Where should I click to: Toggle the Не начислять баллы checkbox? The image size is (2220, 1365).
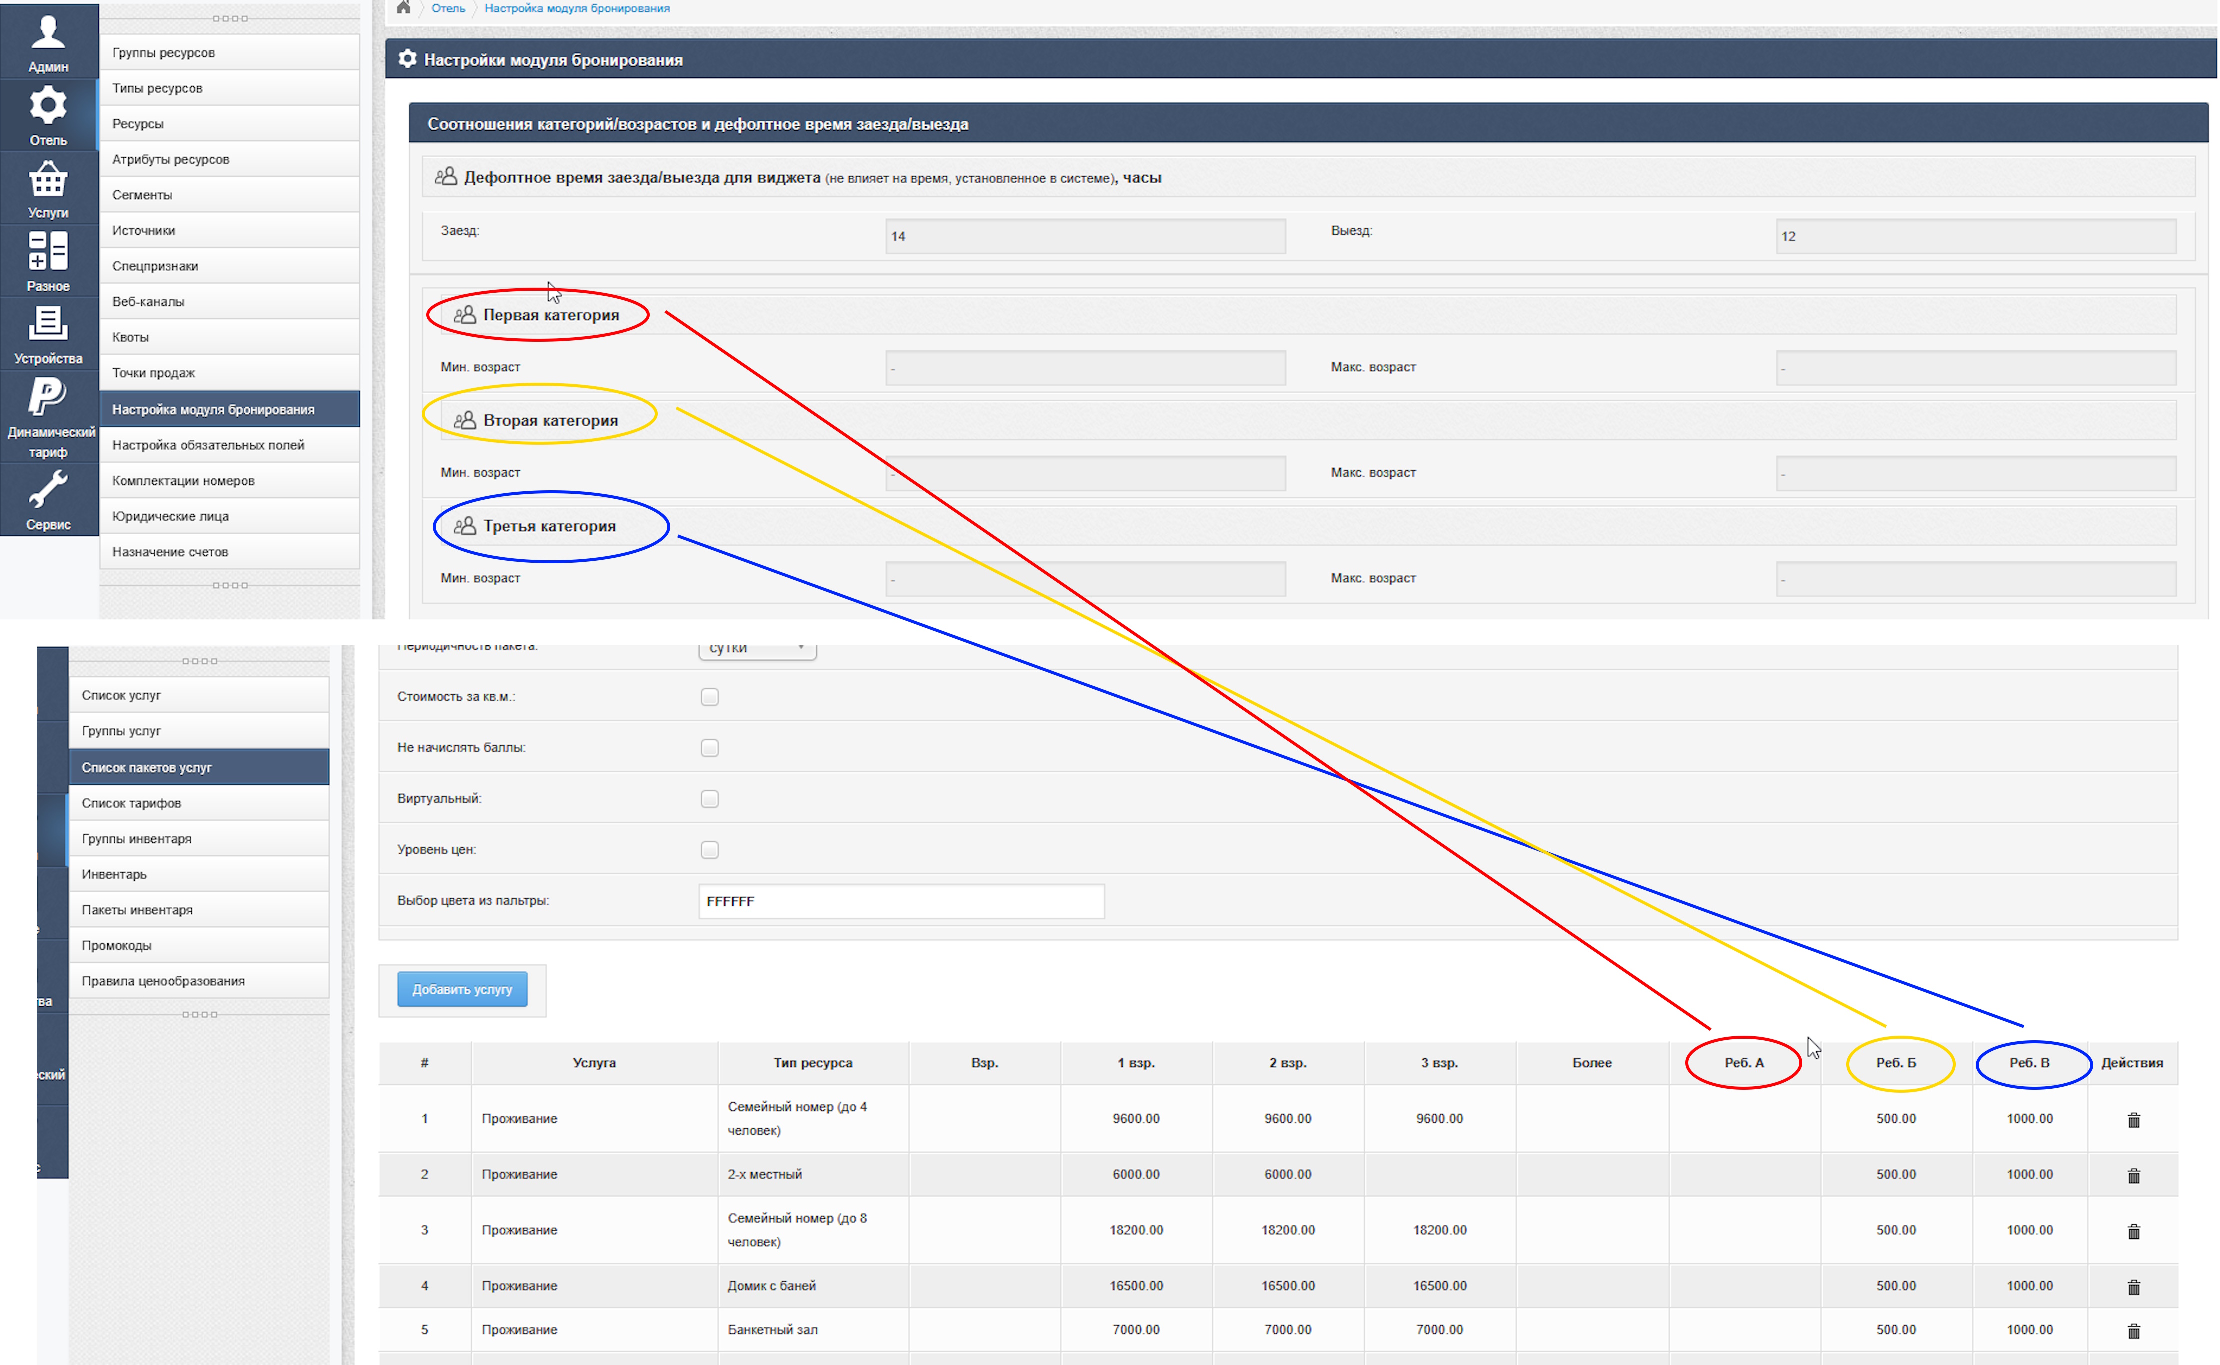pos(710,748)
